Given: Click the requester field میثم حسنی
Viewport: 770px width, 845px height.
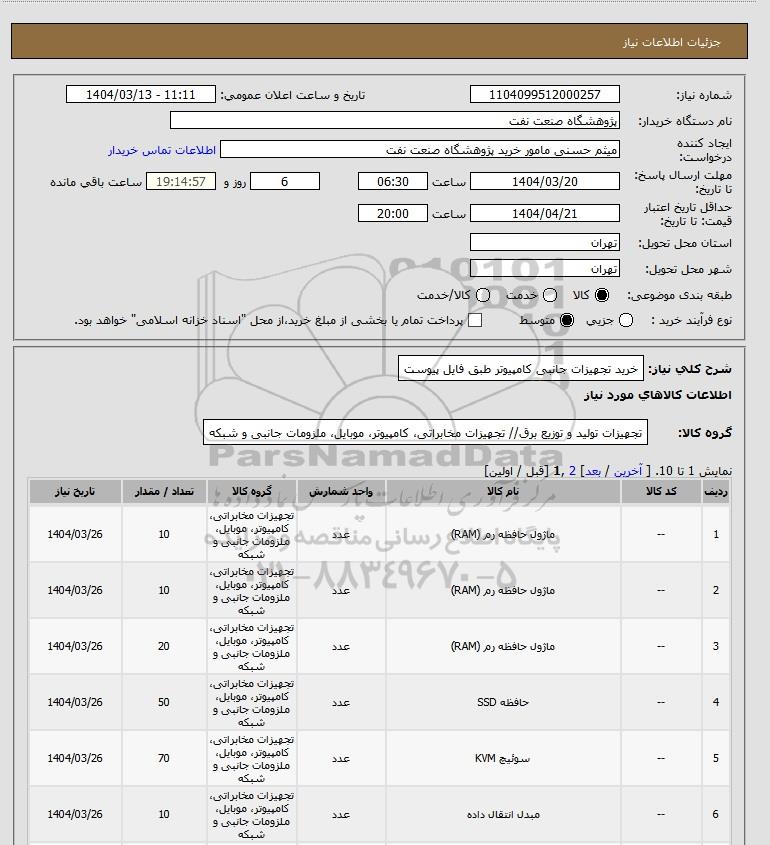Looking at the screenshot, I should click(420, 149).
